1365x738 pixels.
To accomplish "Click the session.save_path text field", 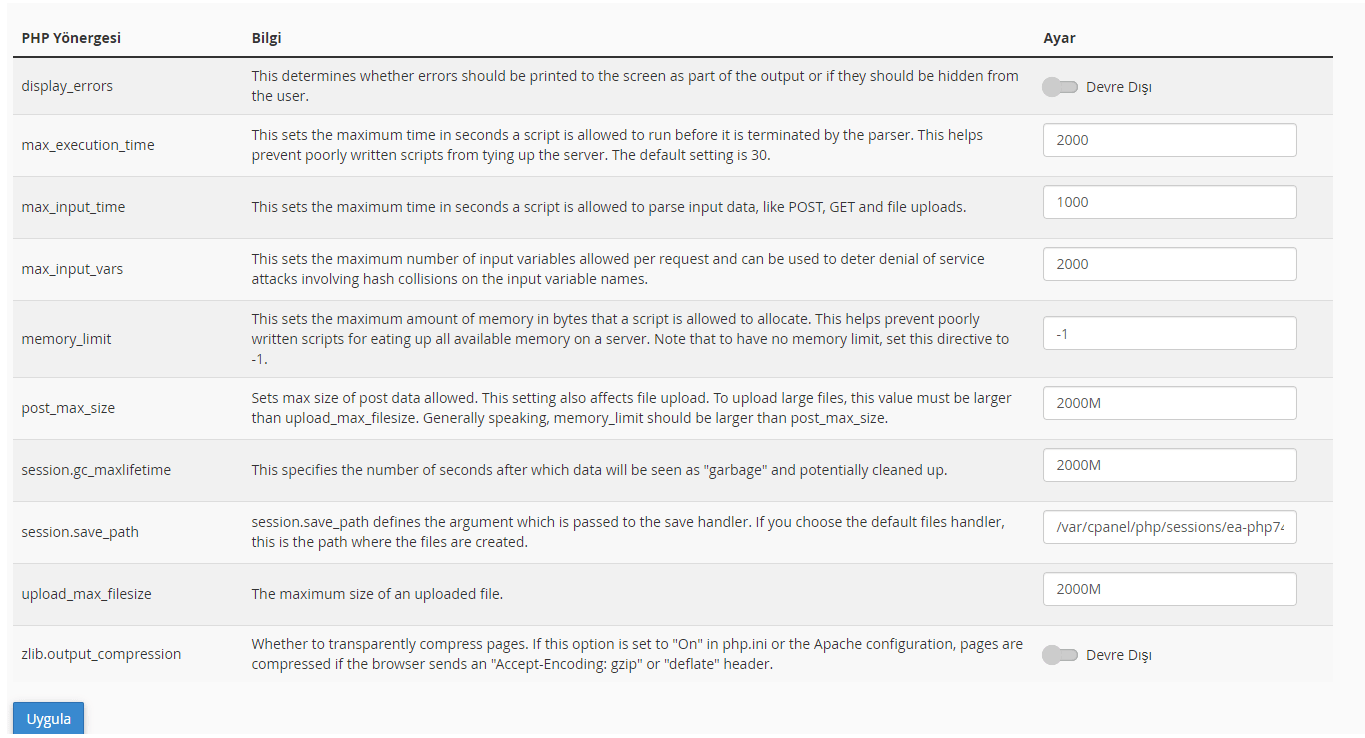I will tap(1169, 527).
